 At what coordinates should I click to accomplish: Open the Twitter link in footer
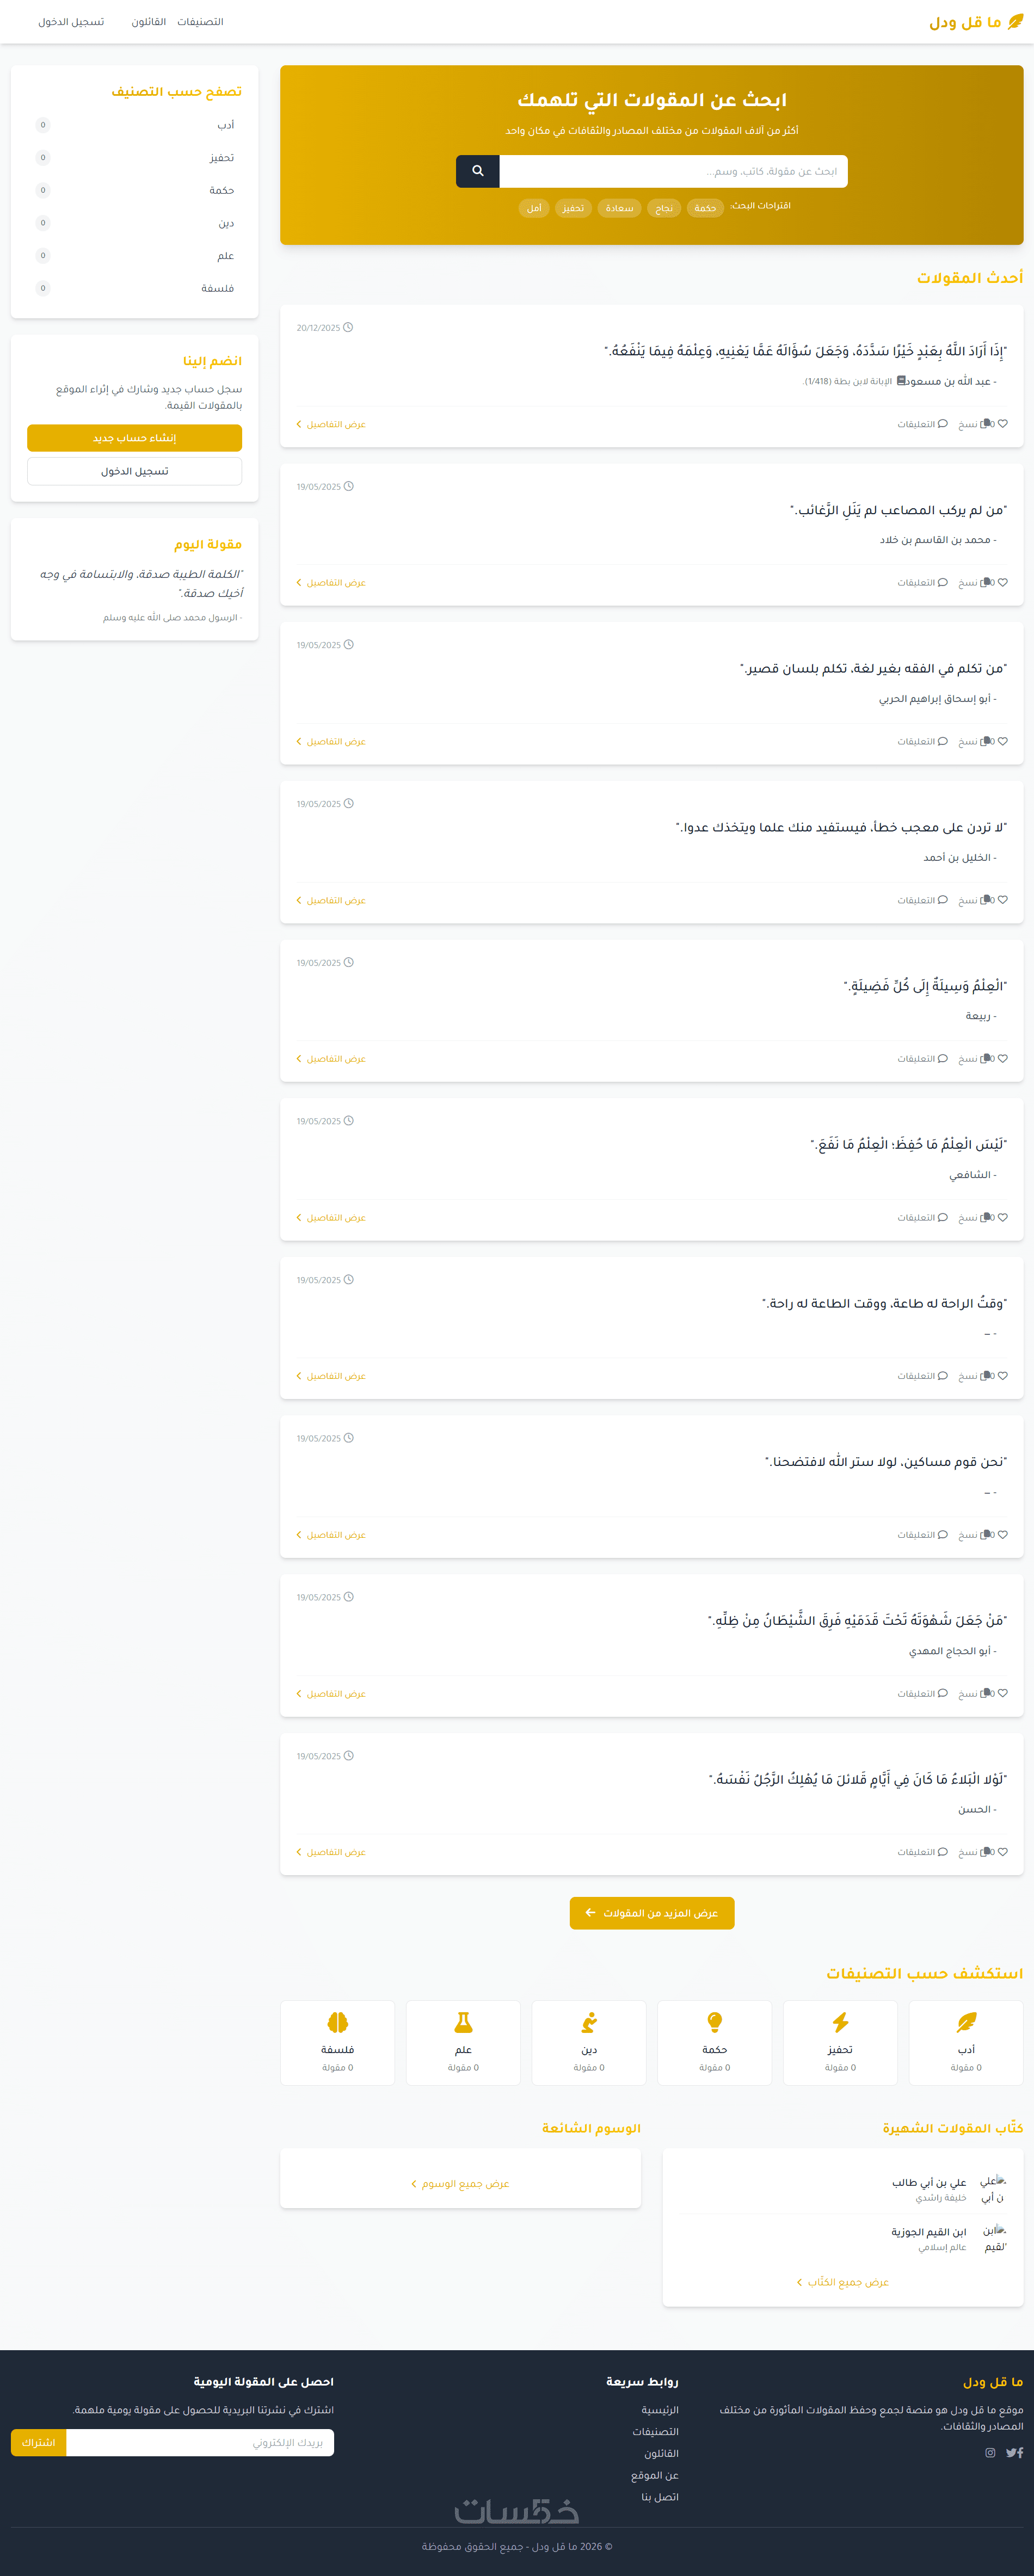tap(1010, 2452)
